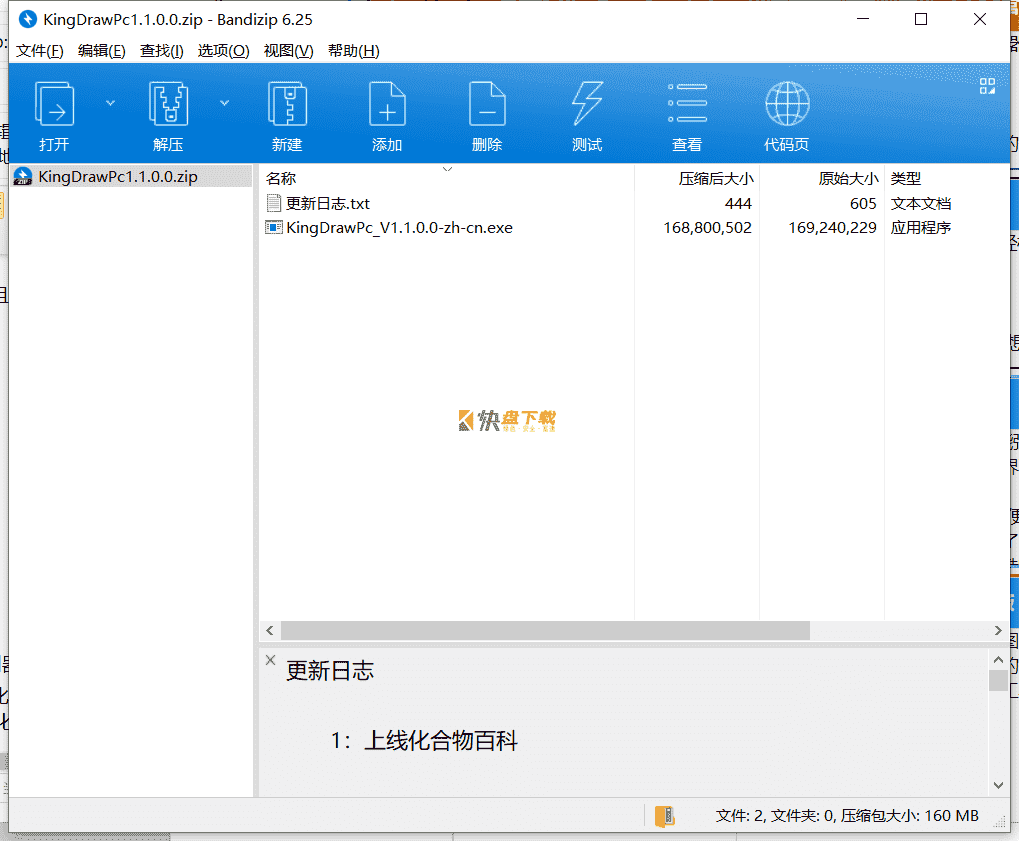The width and height of the screenshot is (1019, 841).
Task: Expand the dropdown arrow next to 打开
Action: 110,103
